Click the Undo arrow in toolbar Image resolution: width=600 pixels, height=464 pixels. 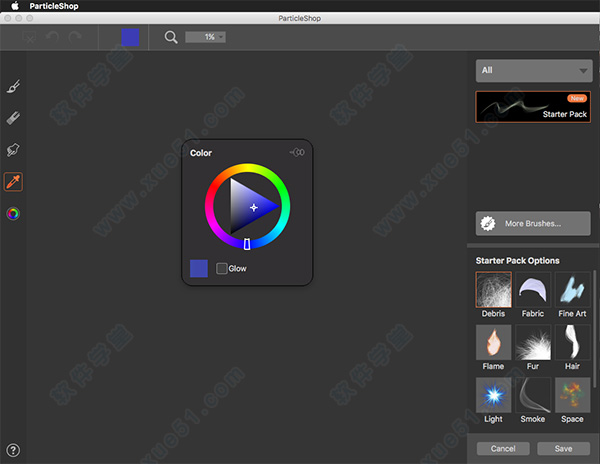click(52, 37)
